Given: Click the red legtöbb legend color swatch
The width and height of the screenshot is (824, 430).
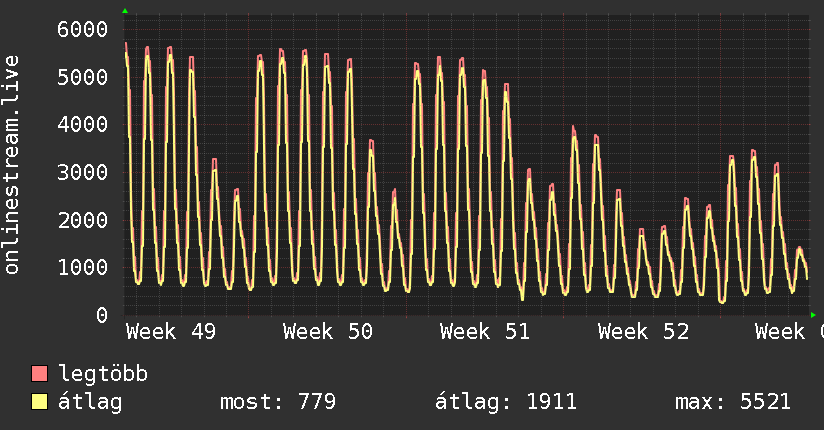Looking at the screenshot, I should tap(40, 375).
